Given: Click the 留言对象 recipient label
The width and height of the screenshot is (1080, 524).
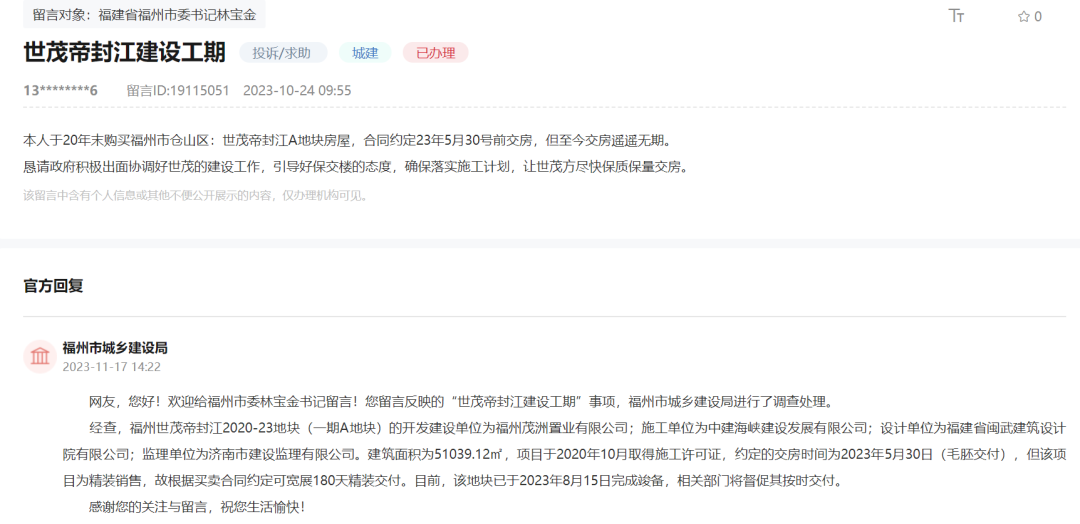Looking at the screenshot, I should tap(144, 14).
